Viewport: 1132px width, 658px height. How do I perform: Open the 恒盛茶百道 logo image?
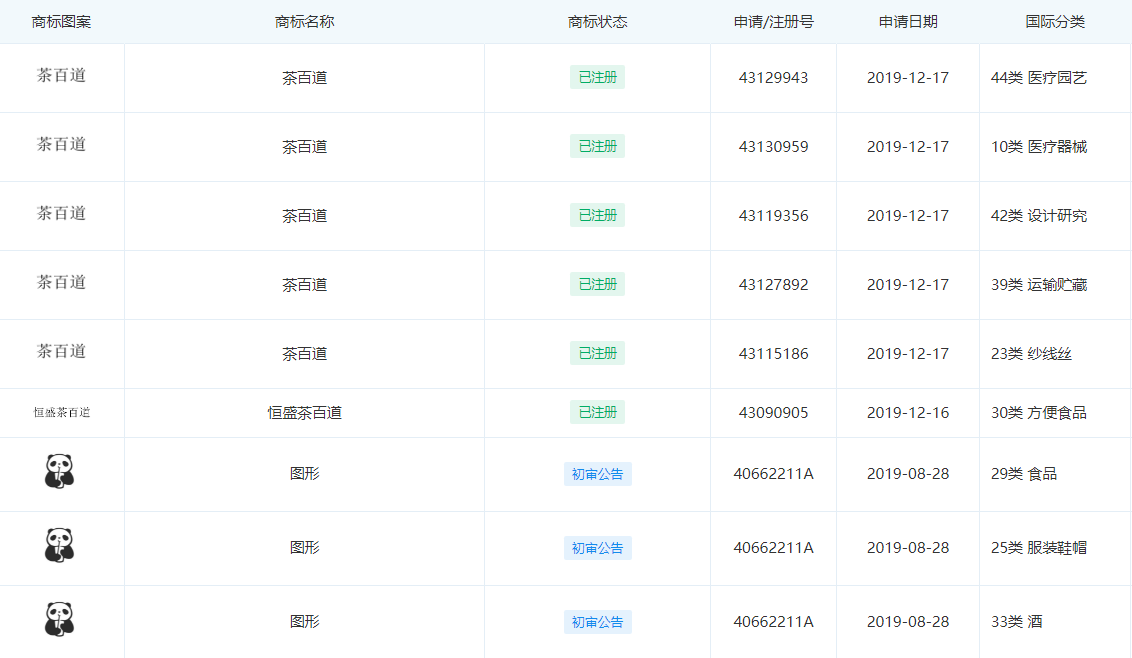click(x=62, y=412)
